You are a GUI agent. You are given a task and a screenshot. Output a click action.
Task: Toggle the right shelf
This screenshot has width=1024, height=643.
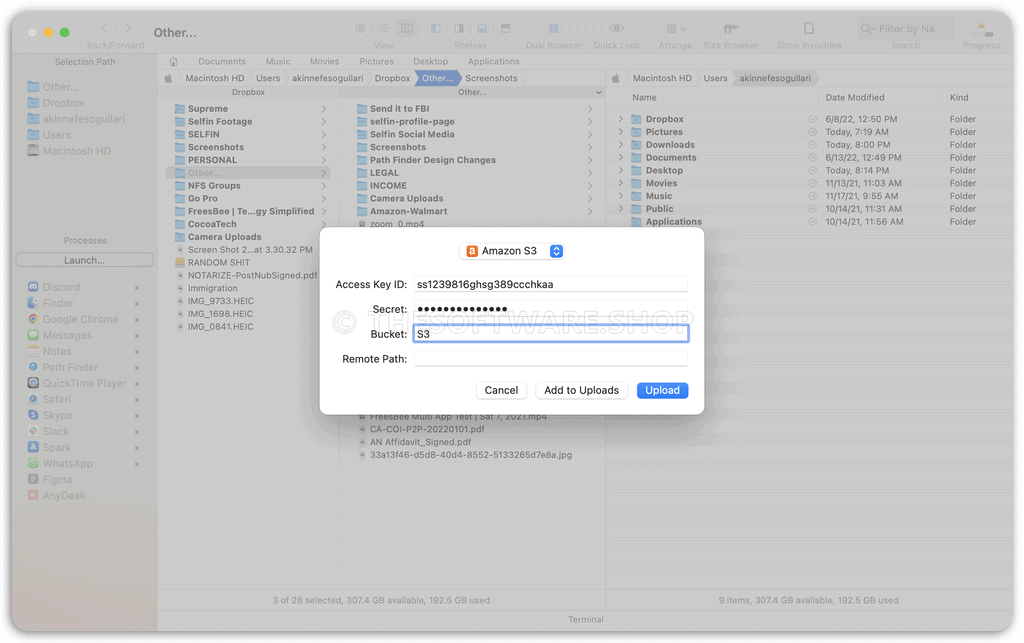459,29
